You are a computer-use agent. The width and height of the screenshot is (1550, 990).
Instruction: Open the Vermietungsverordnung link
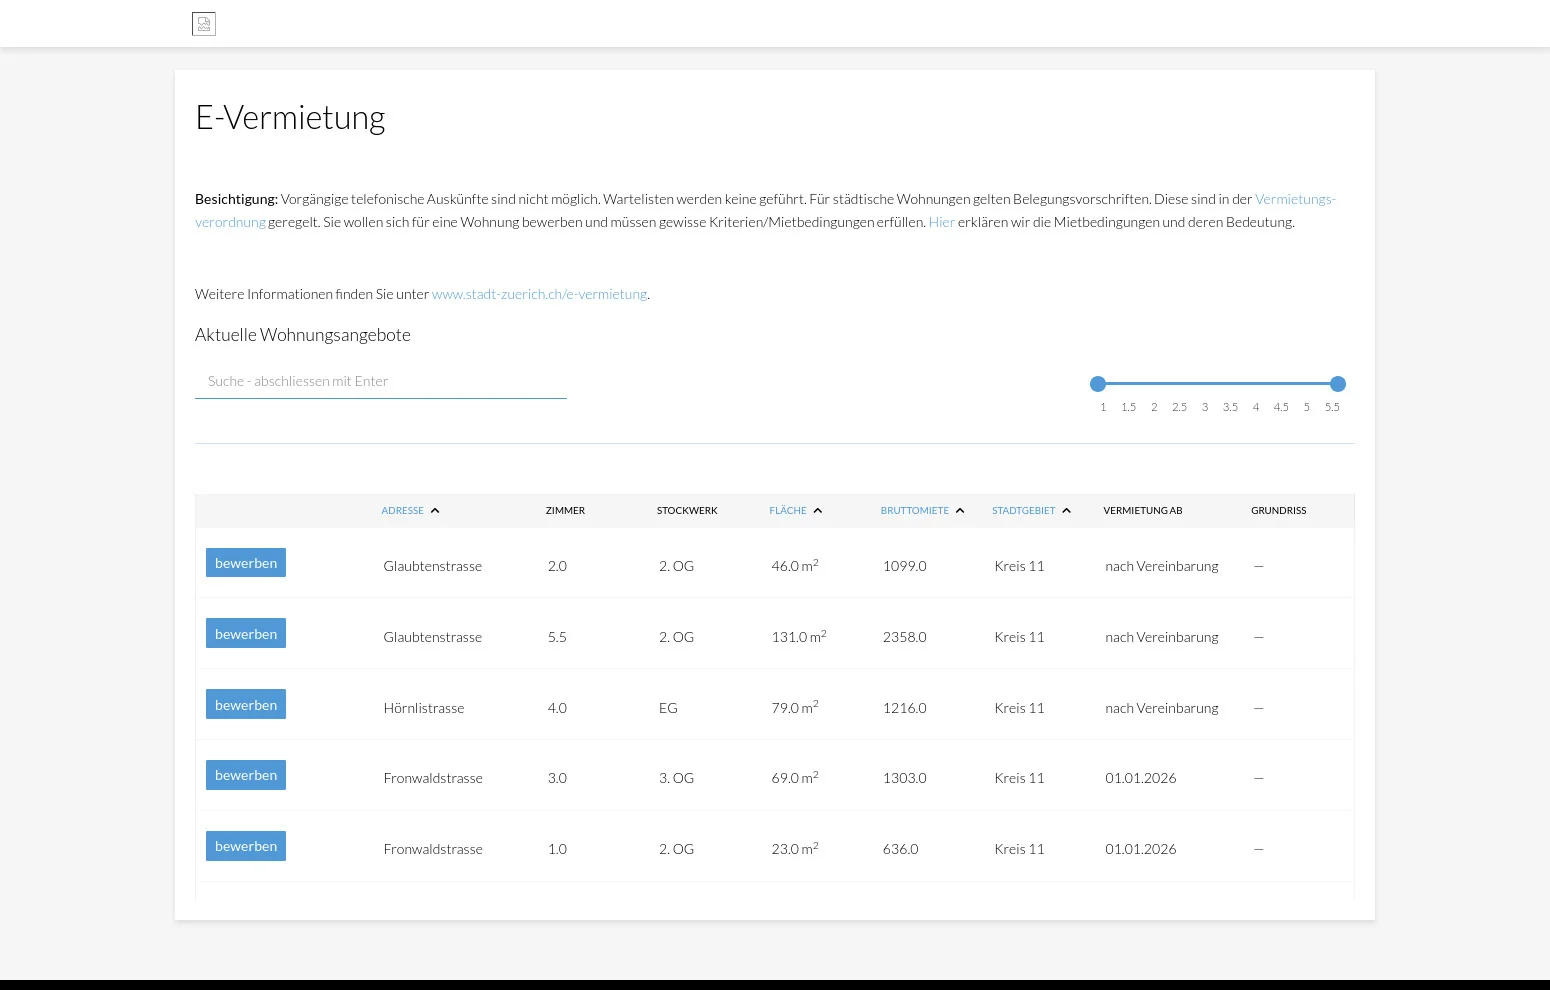click(x=1294, y=199)
